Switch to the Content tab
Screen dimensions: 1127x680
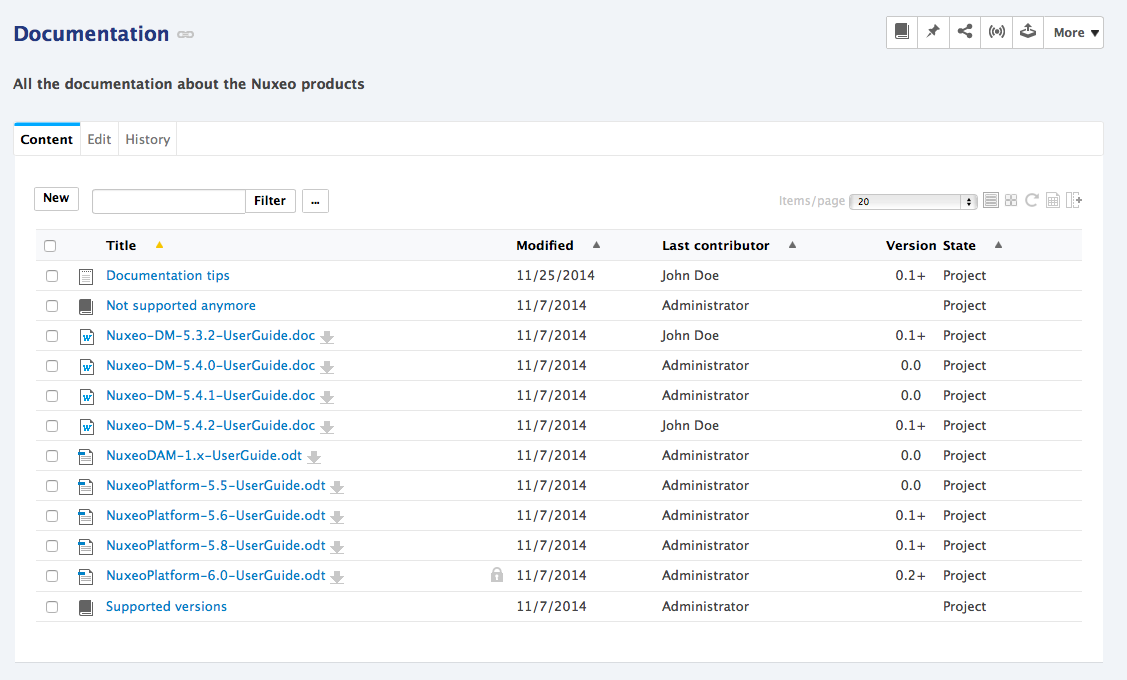47,139
